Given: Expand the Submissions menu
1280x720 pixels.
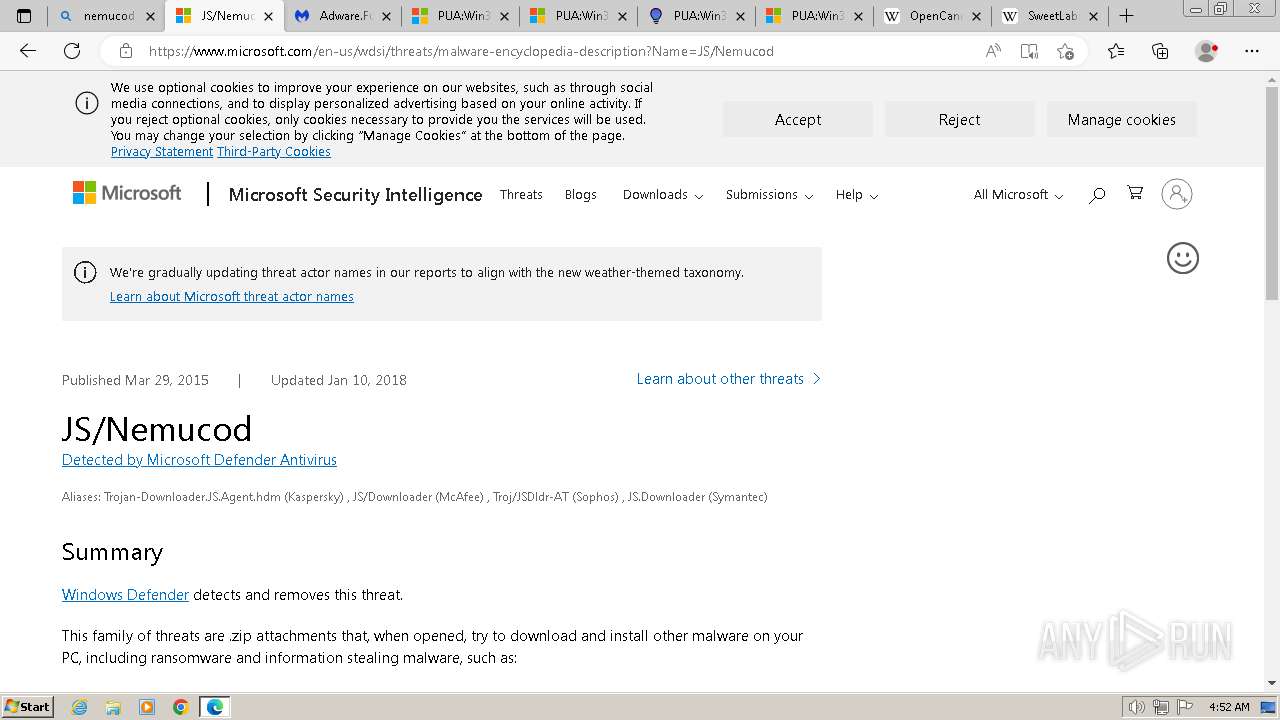Looking at the screenshot, I should [x=770, y=195].
